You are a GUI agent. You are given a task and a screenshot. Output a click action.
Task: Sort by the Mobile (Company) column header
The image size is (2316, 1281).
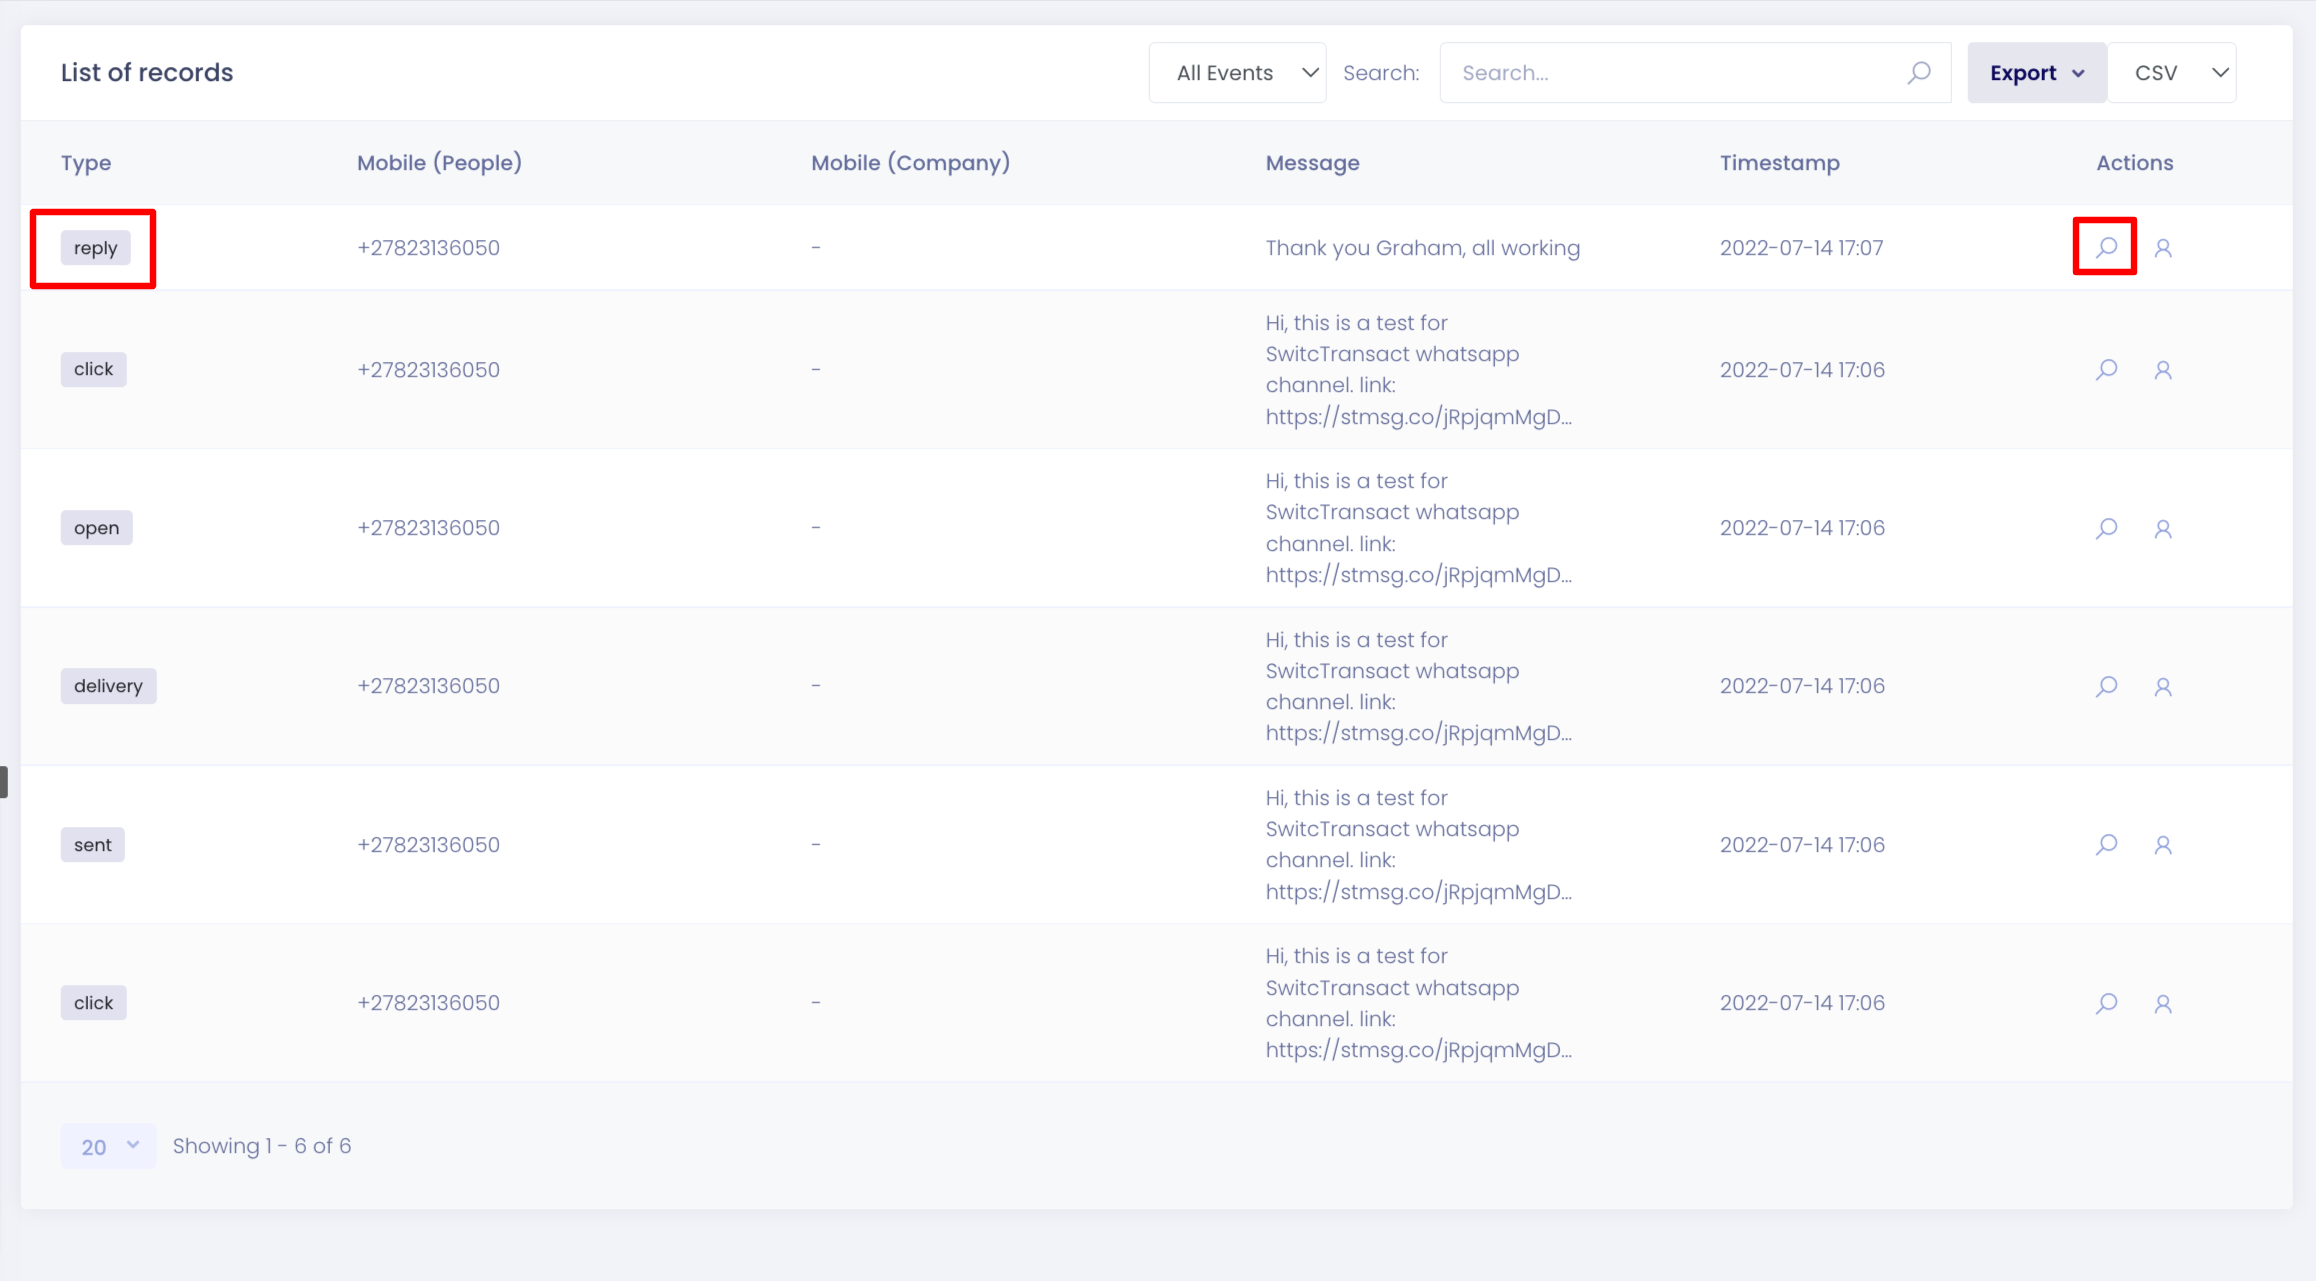pyautogui.click(x=910, y=163)
